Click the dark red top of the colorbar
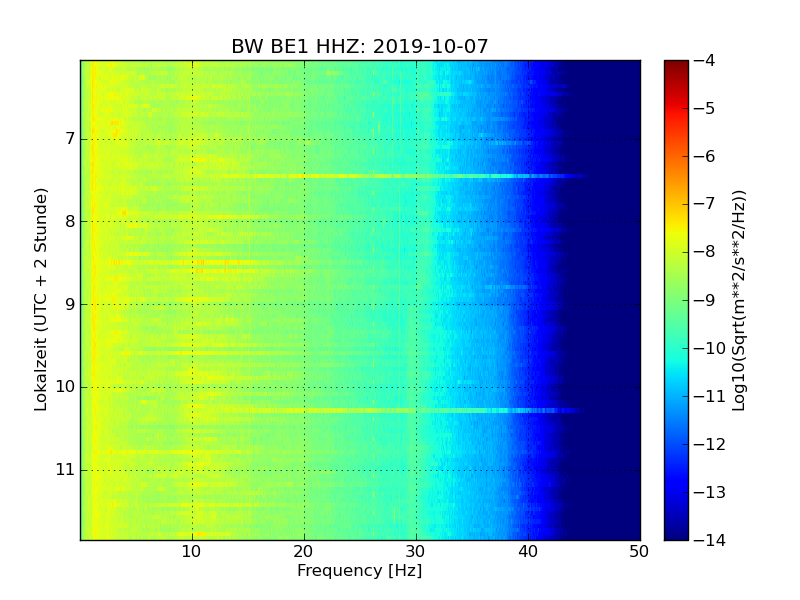 coord(676,65)
